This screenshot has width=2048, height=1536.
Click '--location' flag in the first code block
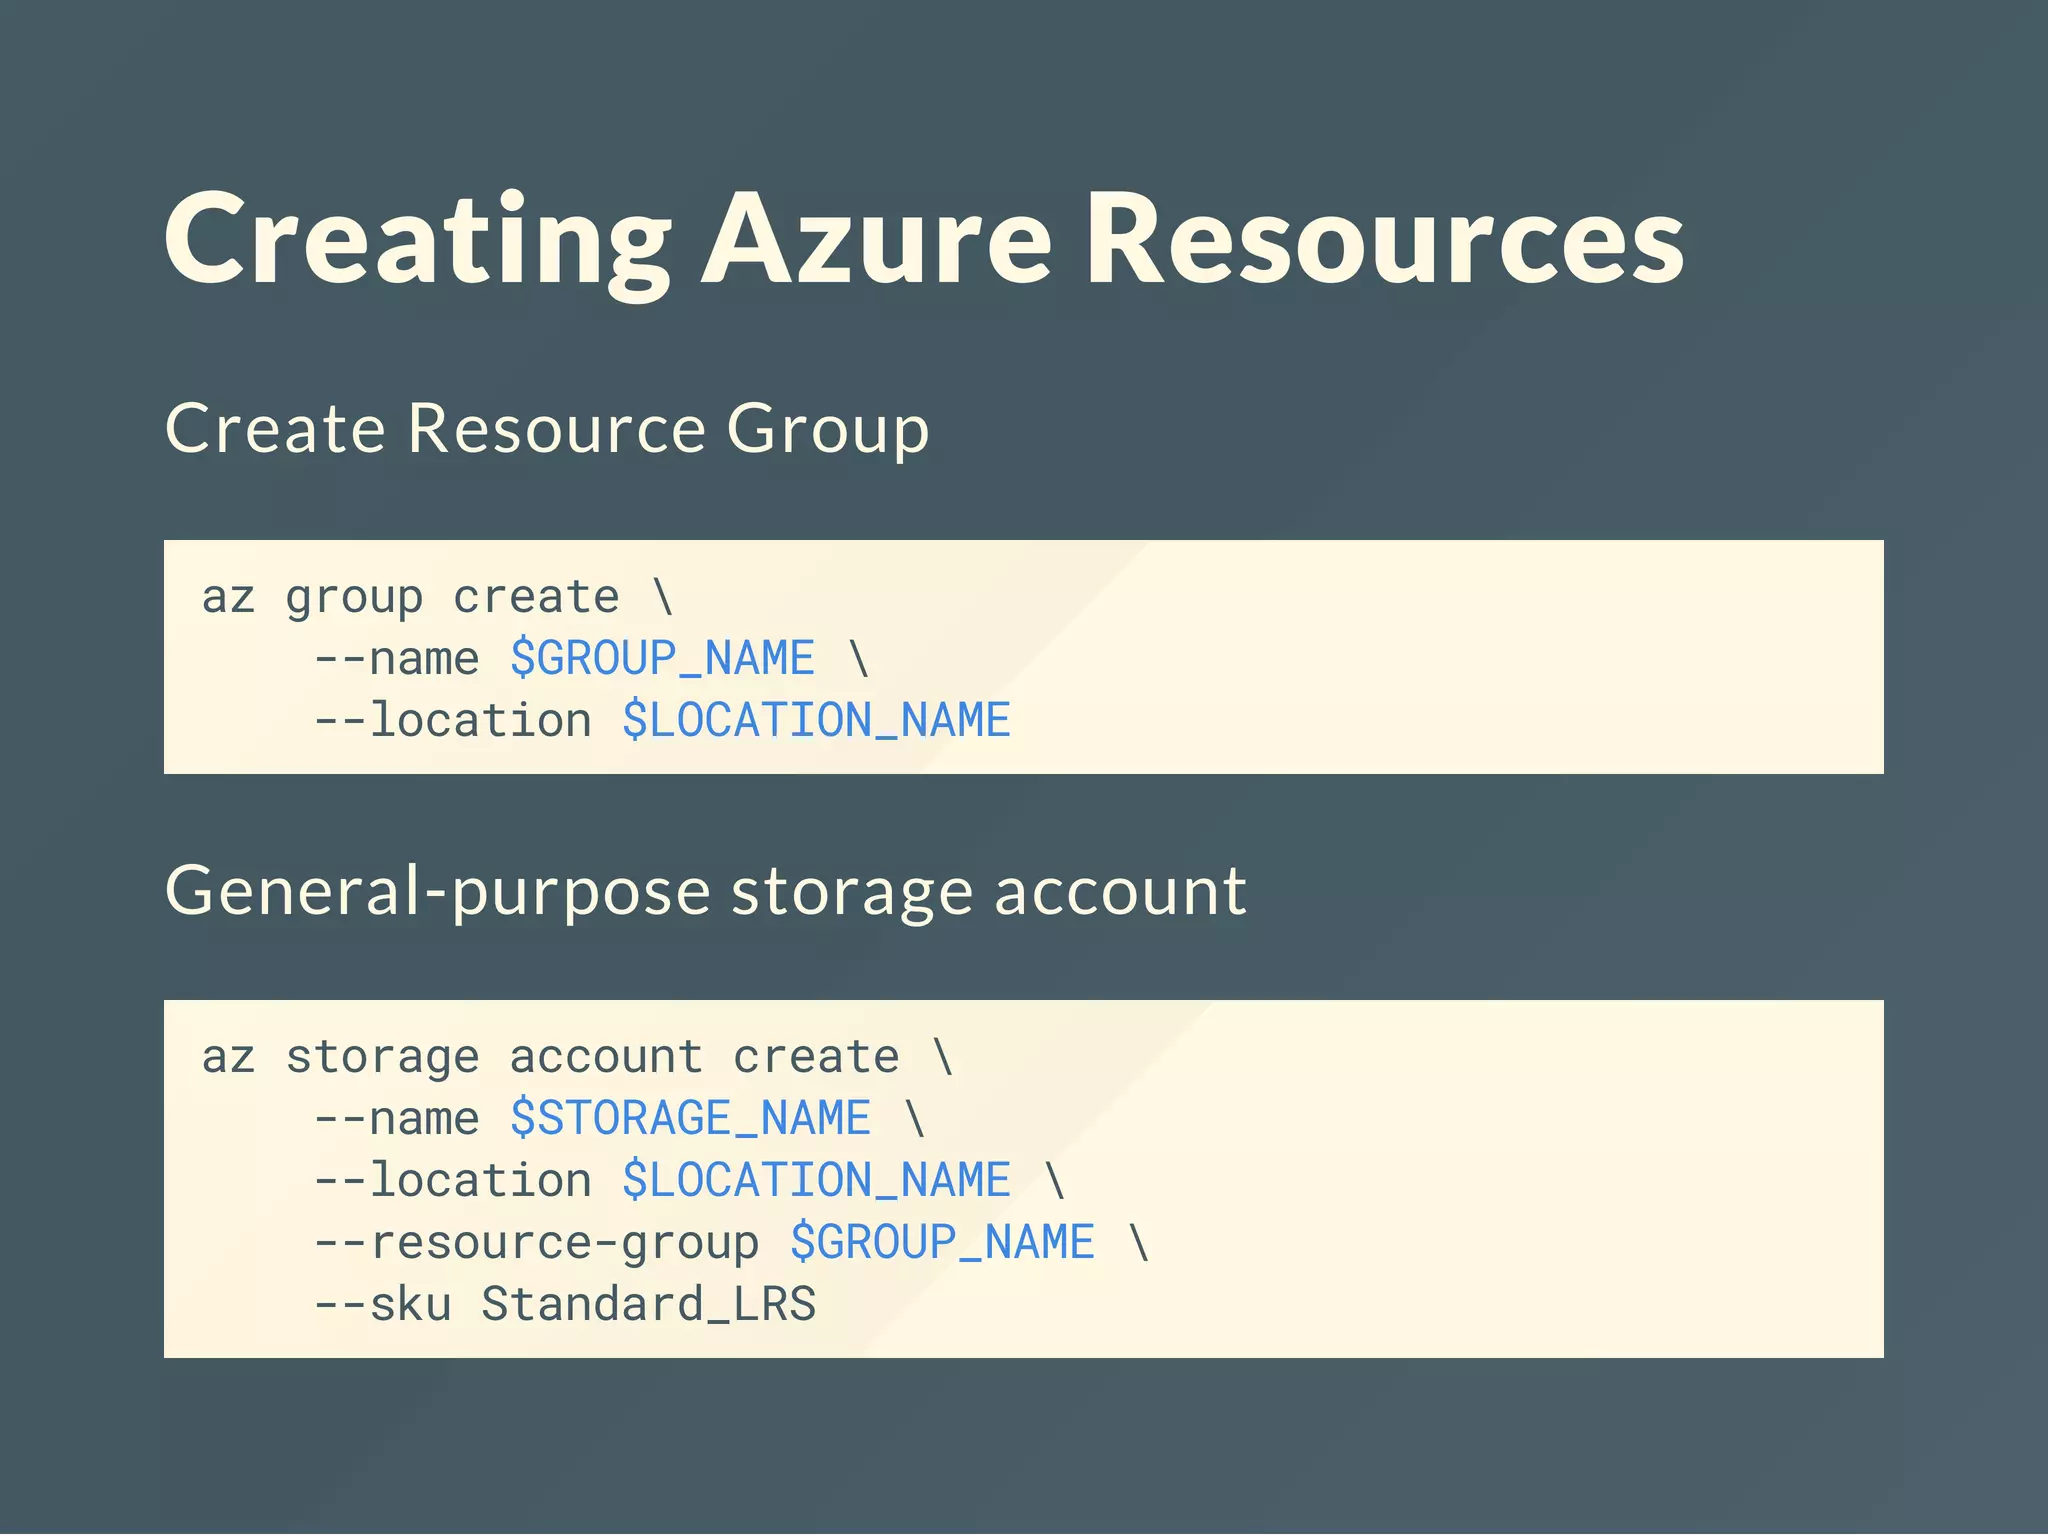[453, 721]
